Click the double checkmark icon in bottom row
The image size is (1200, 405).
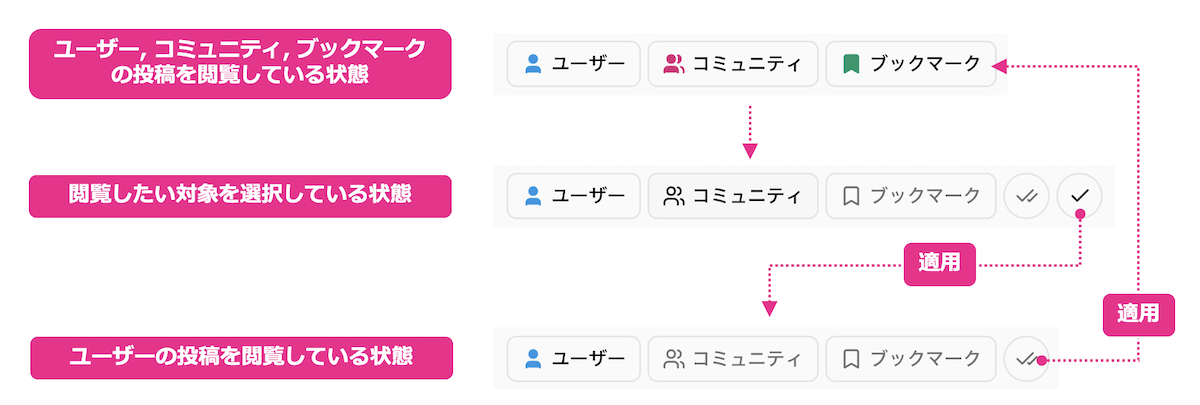(x=1026, y=358)
